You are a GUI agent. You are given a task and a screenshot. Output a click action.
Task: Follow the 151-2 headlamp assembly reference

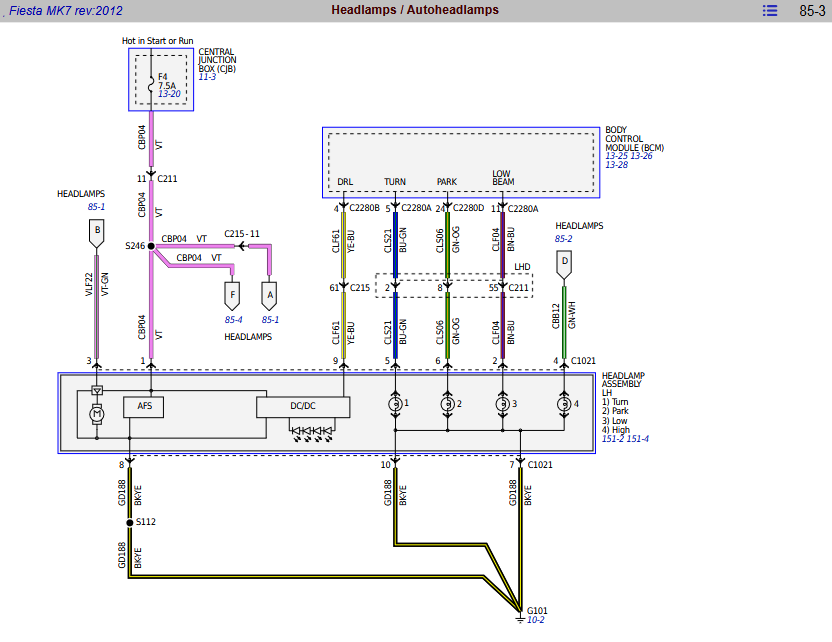[x=612, y=438]
